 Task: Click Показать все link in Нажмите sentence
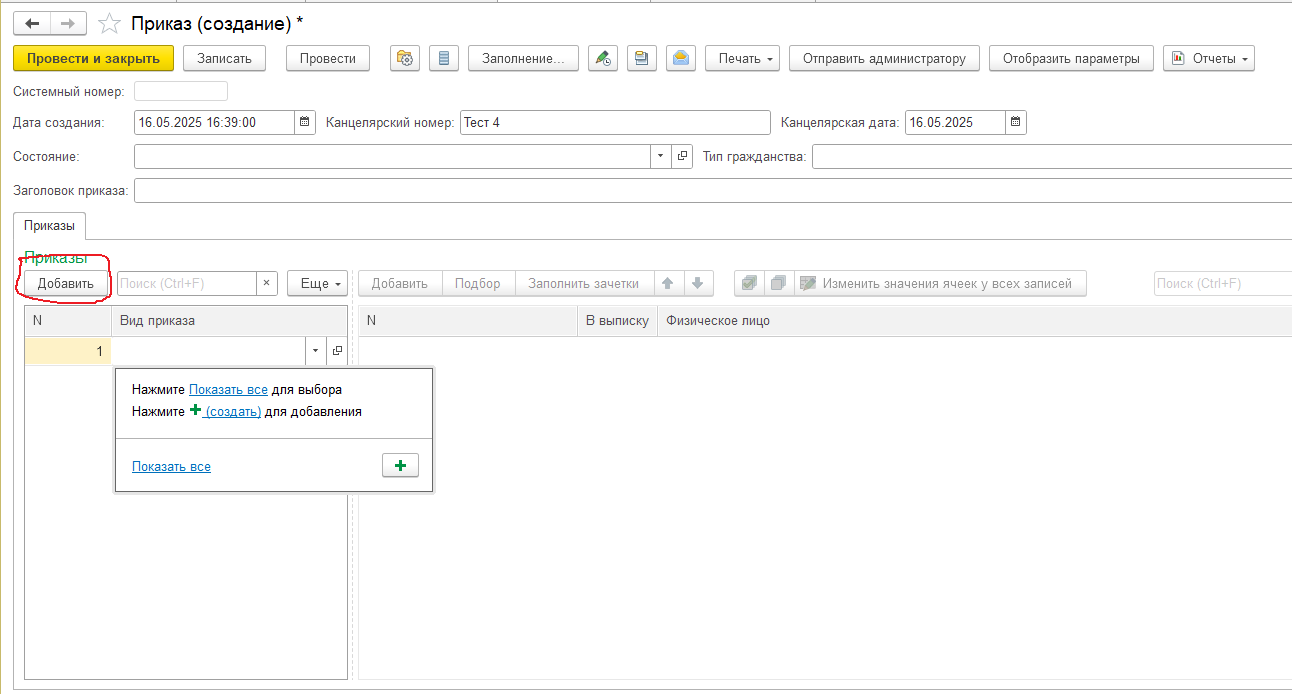[x=228, y=390]
